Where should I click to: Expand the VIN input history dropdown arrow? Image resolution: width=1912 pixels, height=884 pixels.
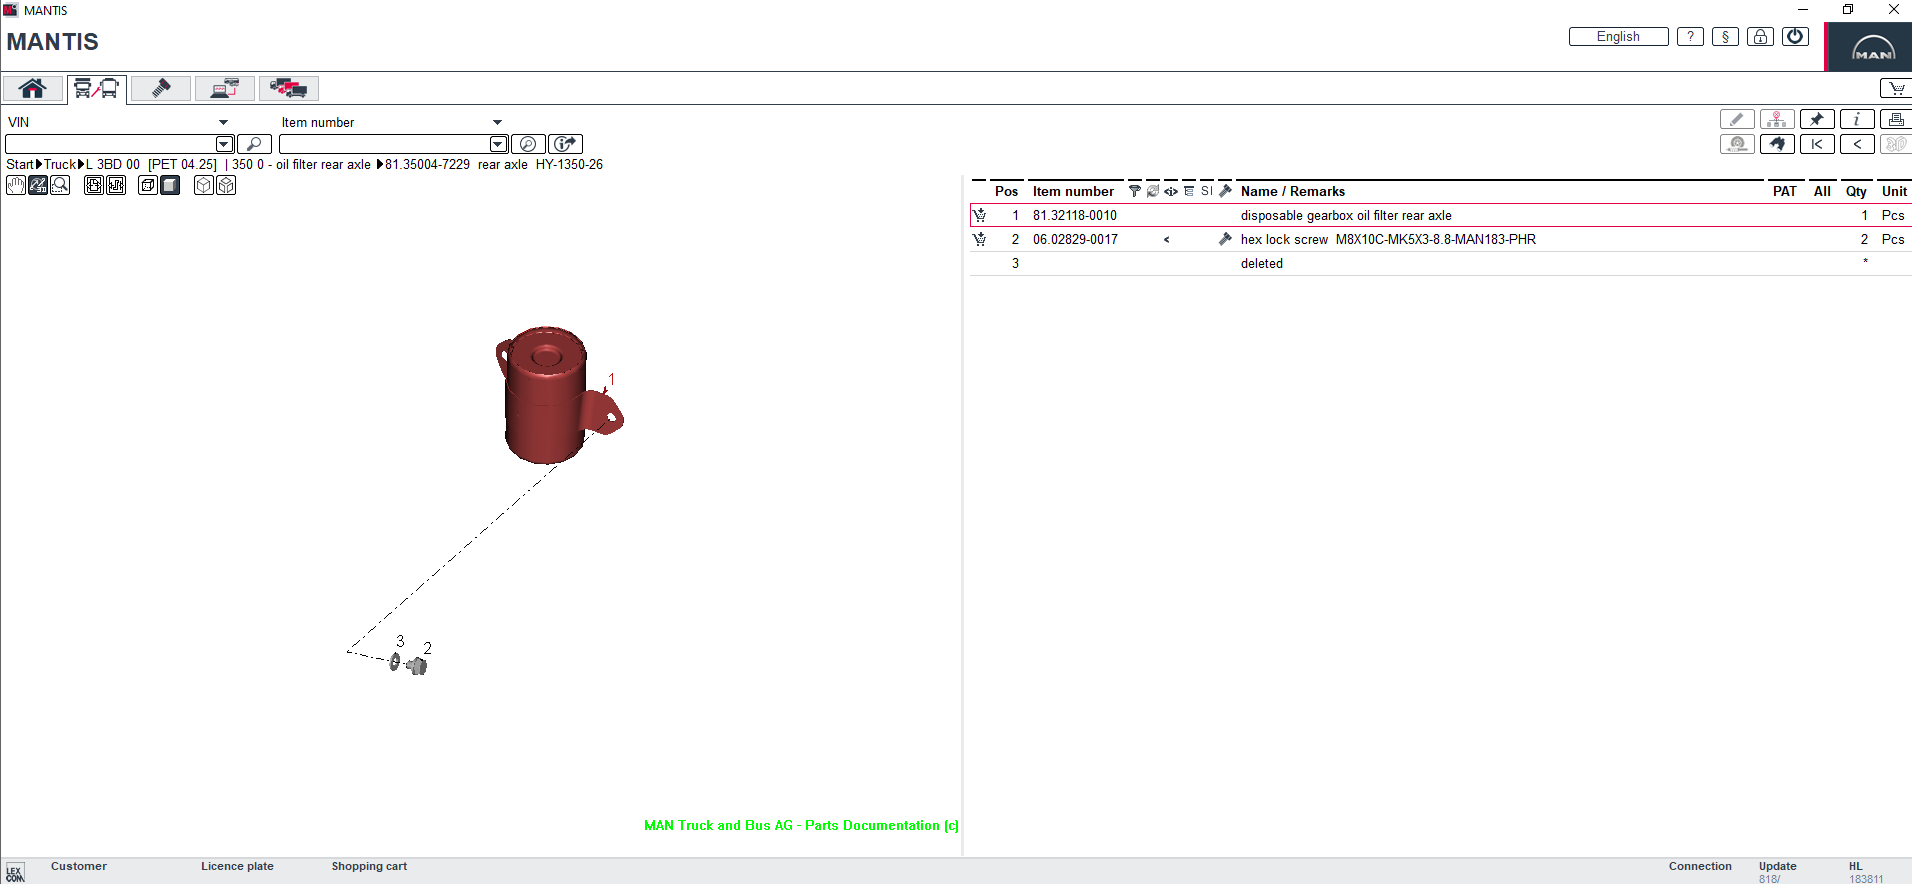[x=225, y=144]
